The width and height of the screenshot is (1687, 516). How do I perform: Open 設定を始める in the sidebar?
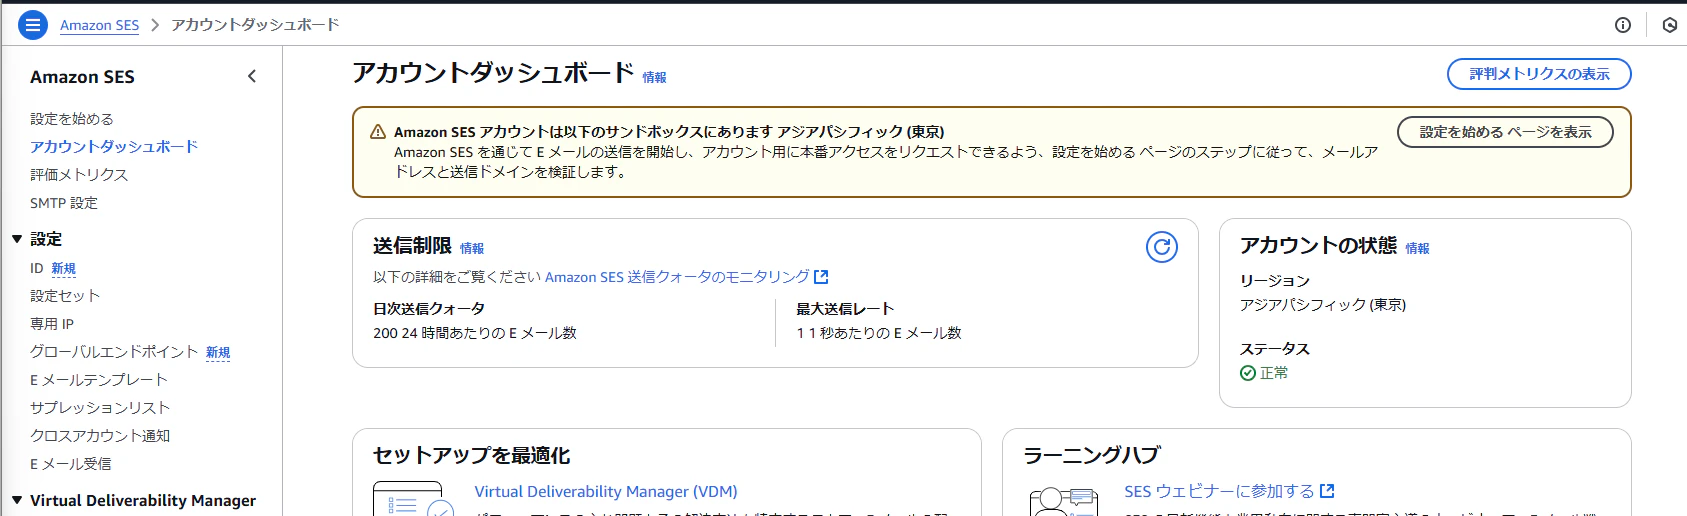(72, 119)
